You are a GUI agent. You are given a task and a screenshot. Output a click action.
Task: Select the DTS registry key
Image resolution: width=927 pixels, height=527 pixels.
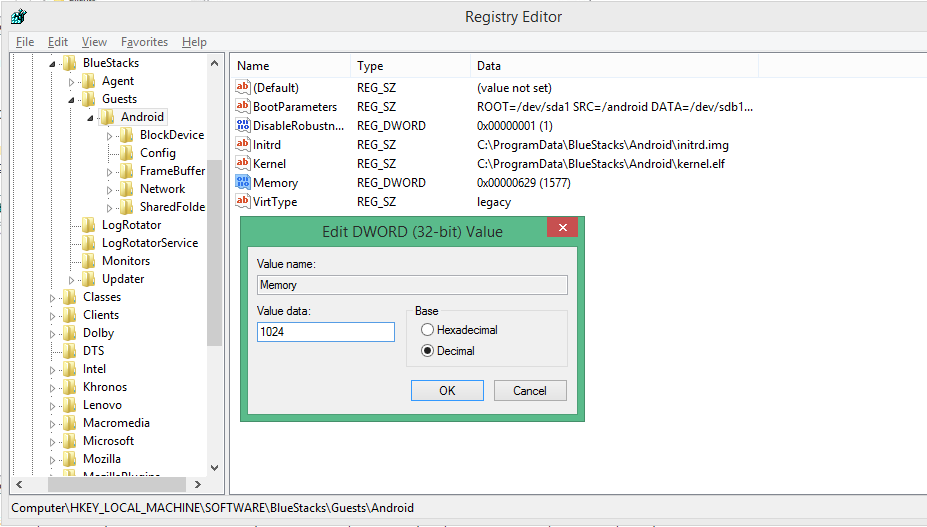(x=93, y=351)
